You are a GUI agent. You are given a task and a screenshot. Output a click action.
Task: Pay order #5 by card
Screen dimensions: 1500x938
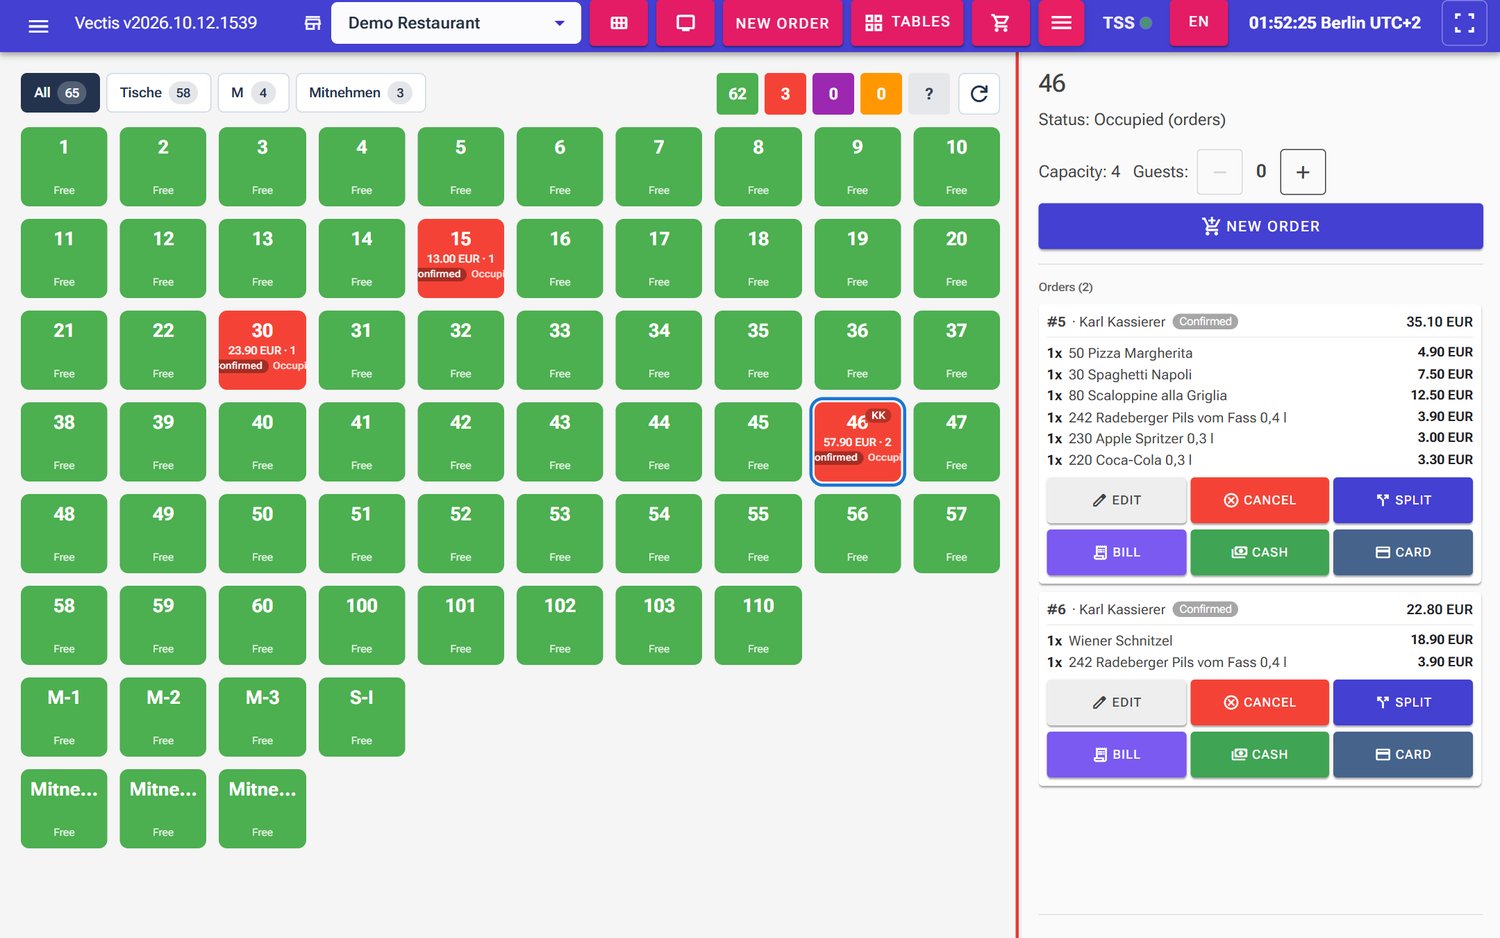1403,552
